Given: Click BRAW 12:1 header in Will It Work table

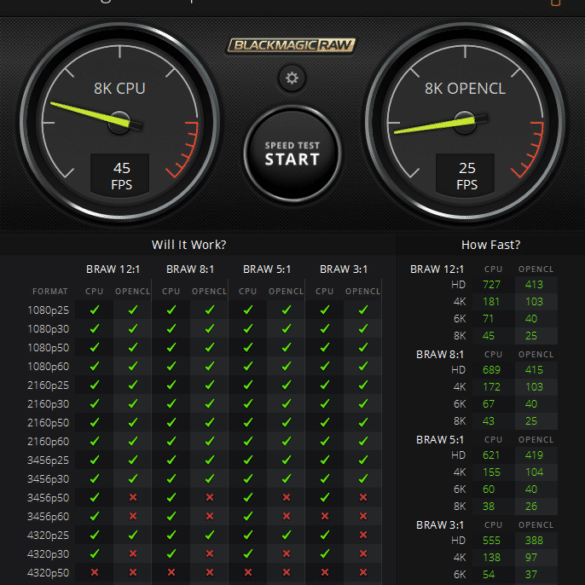Looking at the screenshot, I should [x=113, y=269].
